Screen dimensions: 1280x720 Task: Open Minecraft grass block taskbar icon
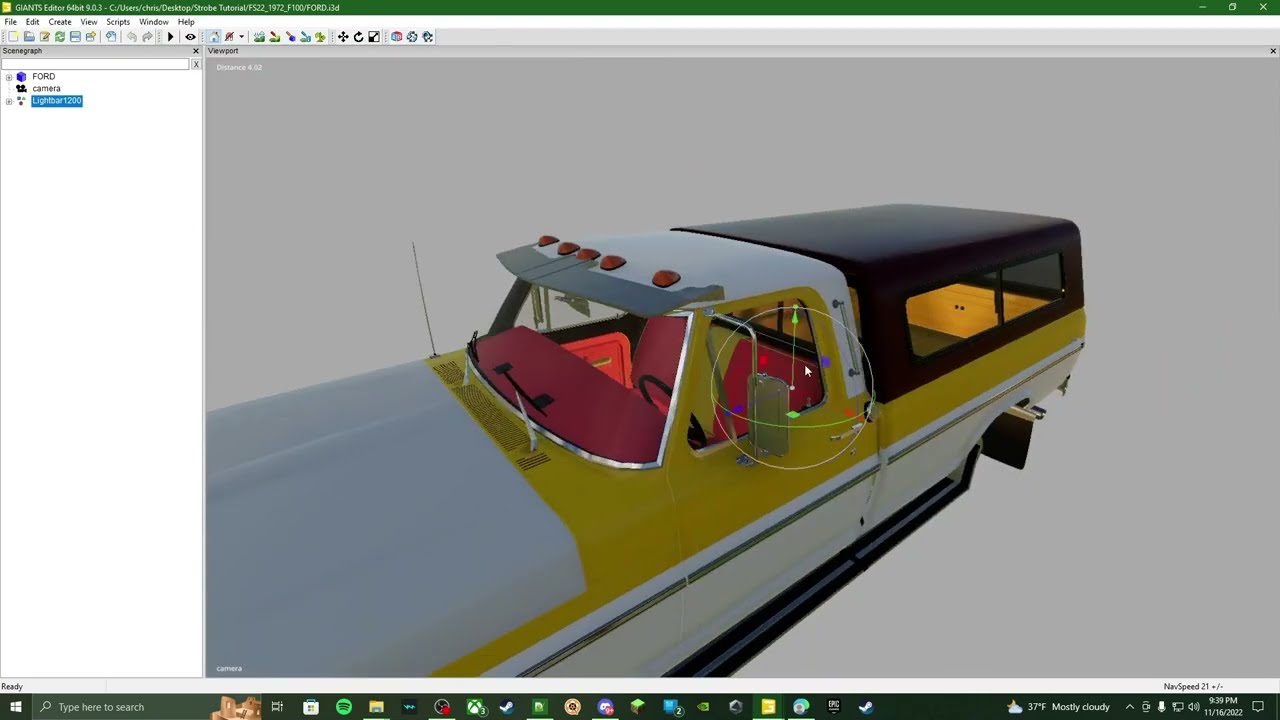pos(638,707)
